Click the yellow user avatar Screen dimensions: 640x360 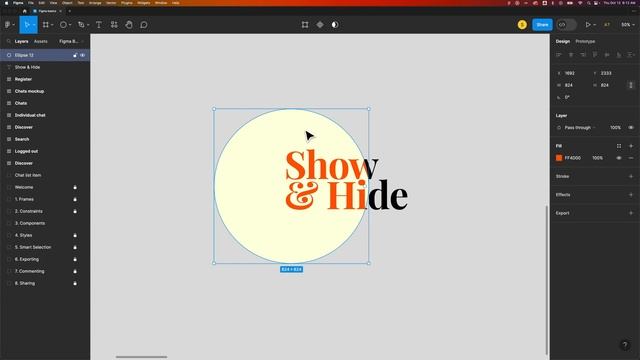click(x=522, y=25)
